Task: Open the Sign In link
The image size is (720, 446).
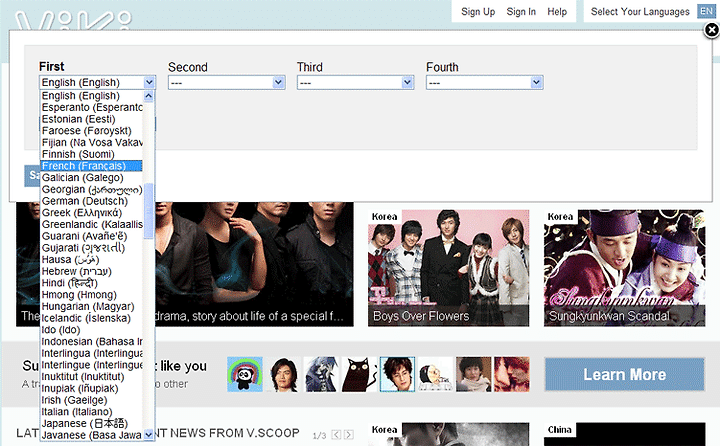Action: [x=521, y=11]
